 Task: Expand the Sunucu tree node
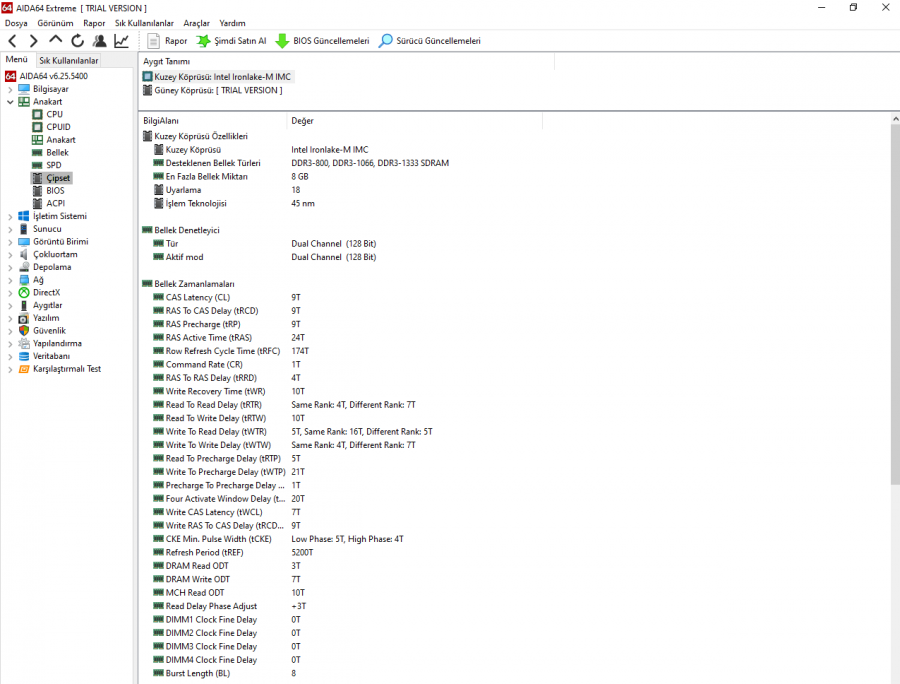(x=10, y=229)
